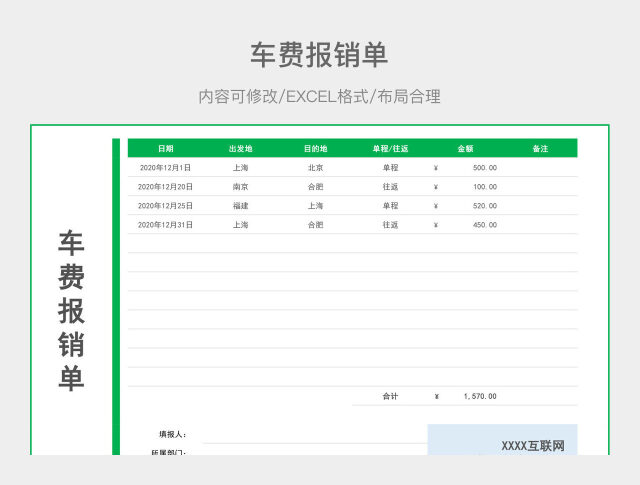640x485 pixels.
Task: Click the 金额 column header
Action: point(465,148)
